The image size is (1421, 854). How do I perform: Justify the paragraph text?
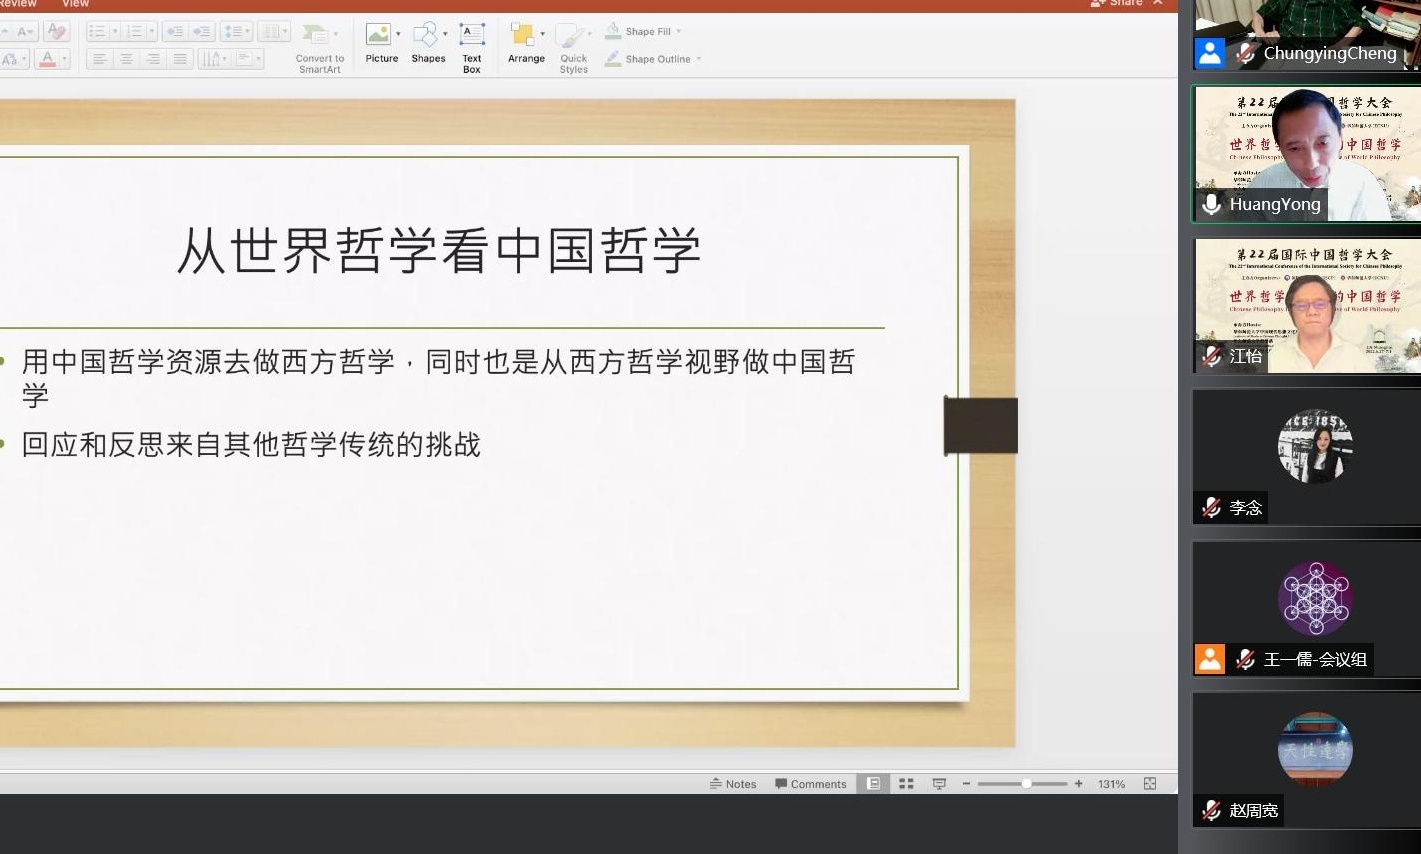tap(180, 60)
